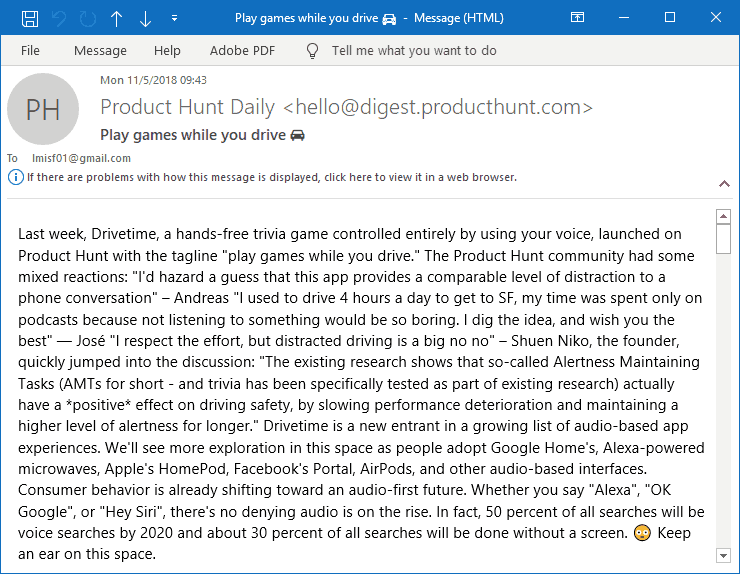This screenshot has width=740, height=574.
Task: Click the vertical scrollbar thumb
Action: click(723, 239)
